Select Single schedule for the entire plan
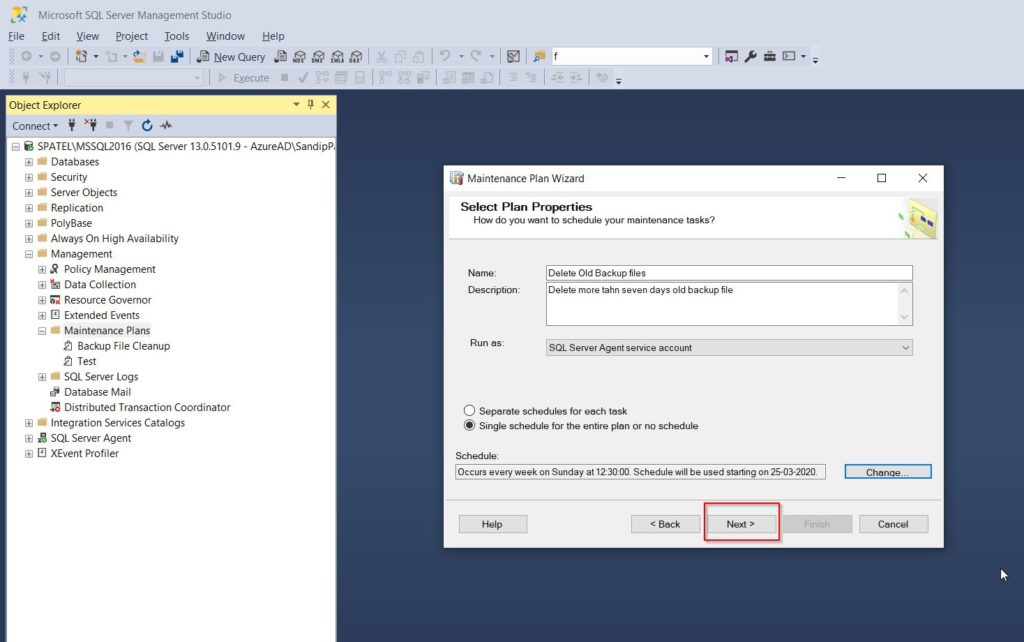This screenshot has width=1024, height=642. point(469,425)
